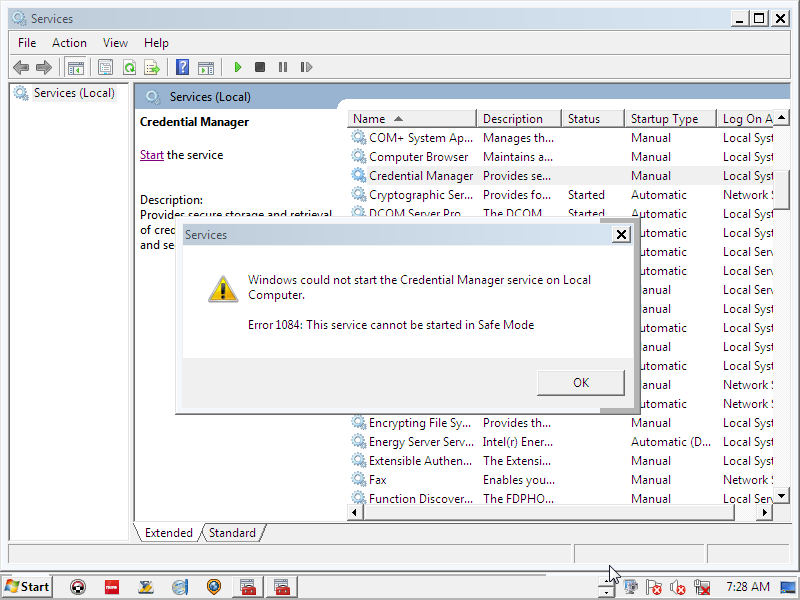Select the Extensible Authentication Protocol service
This screenshot has width=800, height=600.
click(561, 461)
